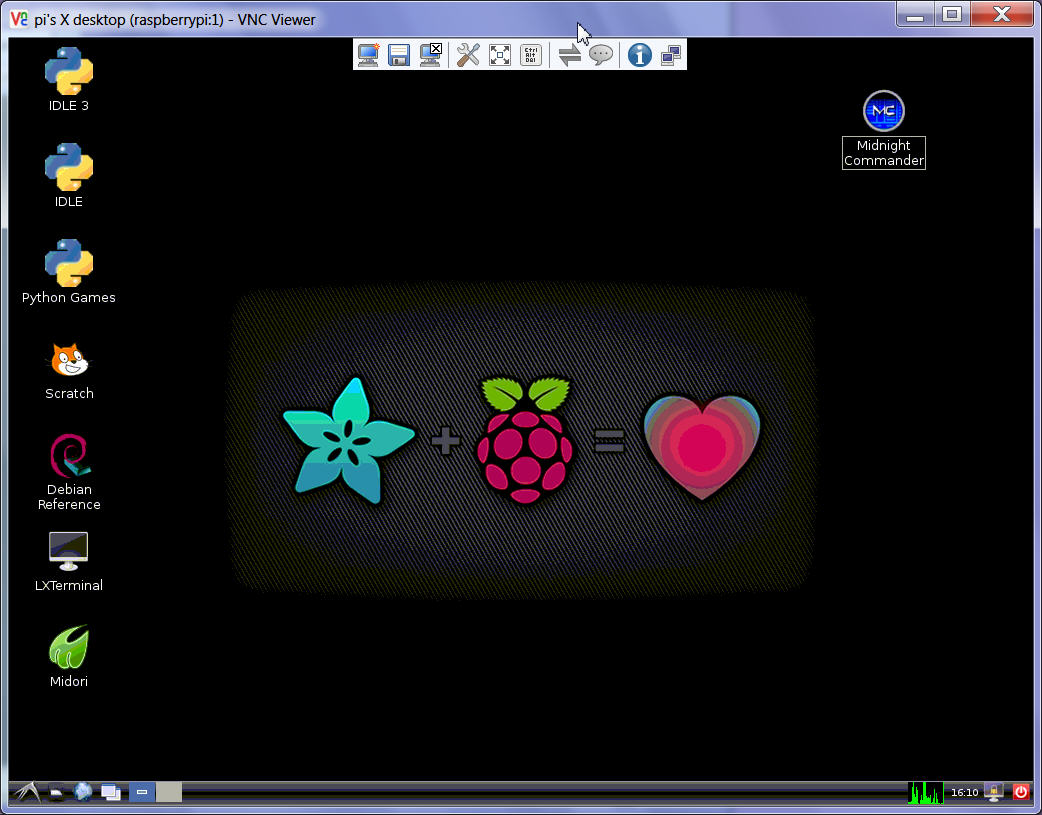Toggle full screen mode in VNC toolbar
1042x815 pixels.
pyautogui.click(x=500, y=55)
